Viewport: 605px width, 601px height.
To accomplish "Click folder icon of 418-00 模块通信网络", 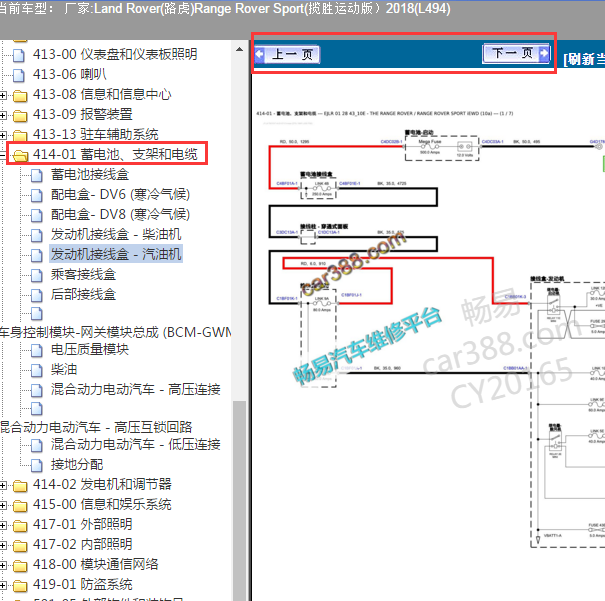I will [20, 566].
